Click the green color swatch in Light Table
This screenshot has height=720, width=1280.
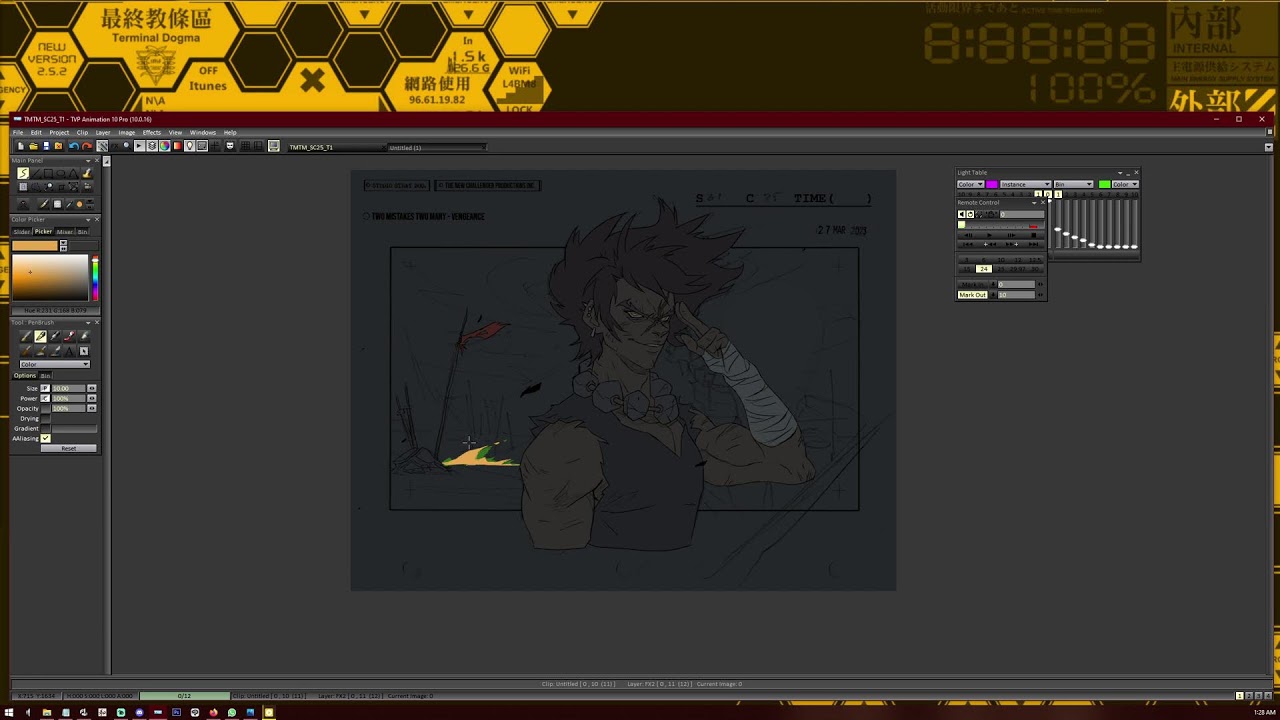(x=1104, y=184)
